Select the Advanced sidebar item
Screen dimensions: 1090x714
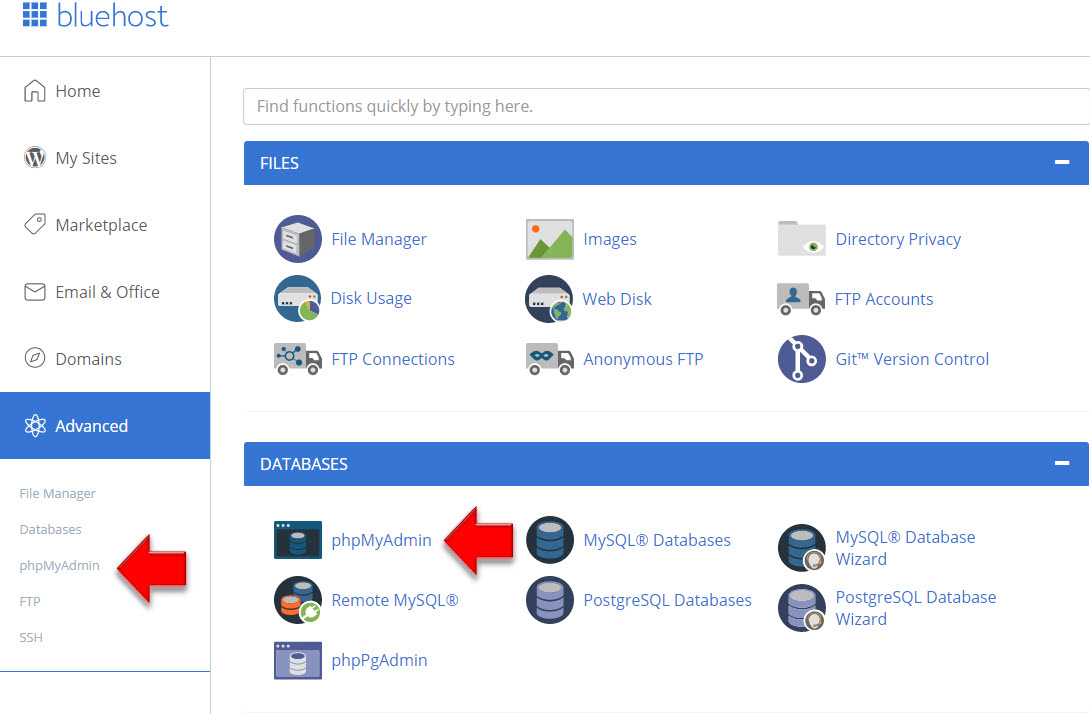coord(105,425)
